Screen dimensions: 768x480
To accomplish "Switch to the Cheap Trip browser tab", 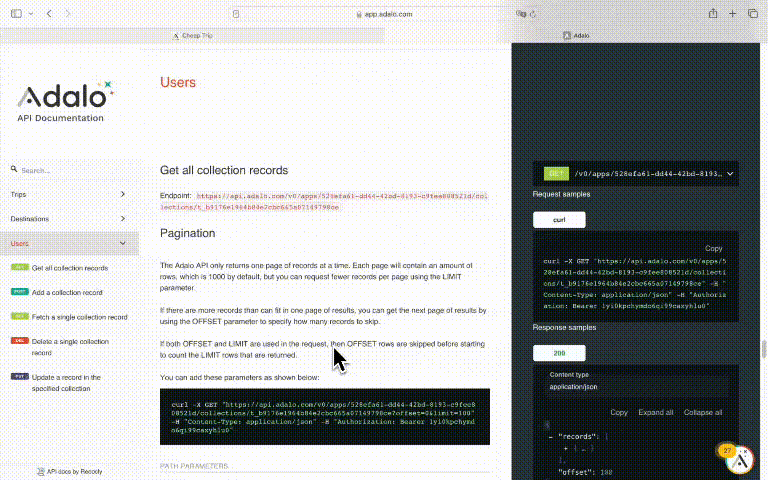I will (193, 35).
